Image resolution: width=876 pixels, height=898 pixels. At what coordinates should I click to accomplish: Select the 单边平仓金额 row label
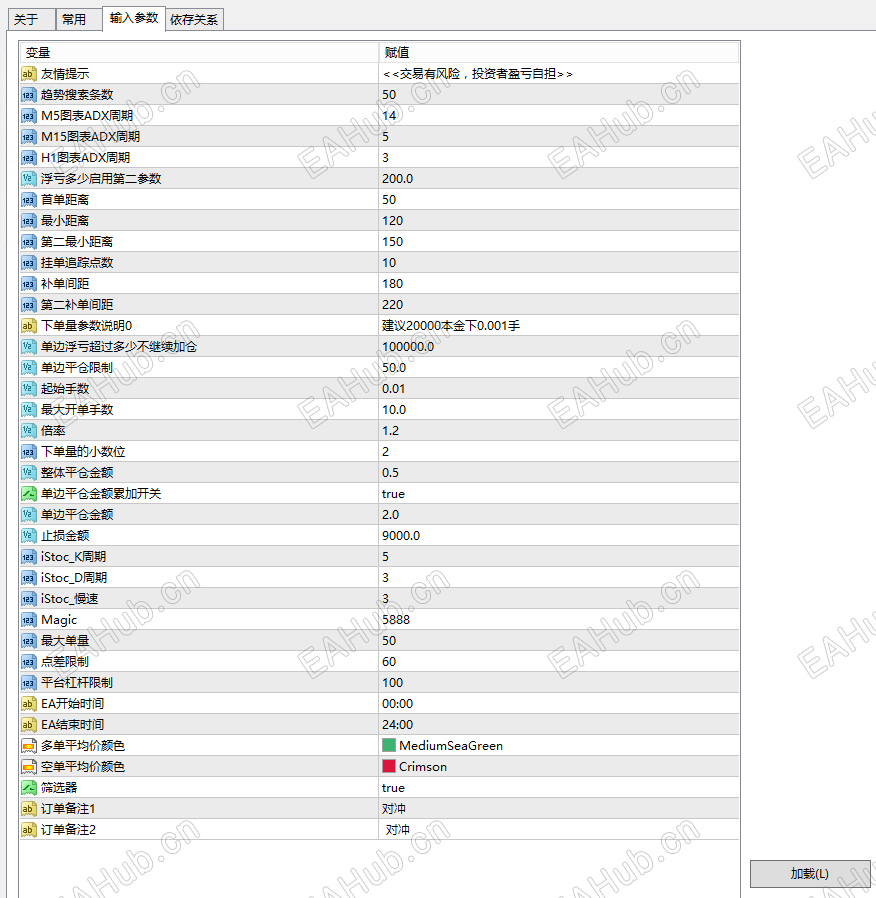click(77, 515)
